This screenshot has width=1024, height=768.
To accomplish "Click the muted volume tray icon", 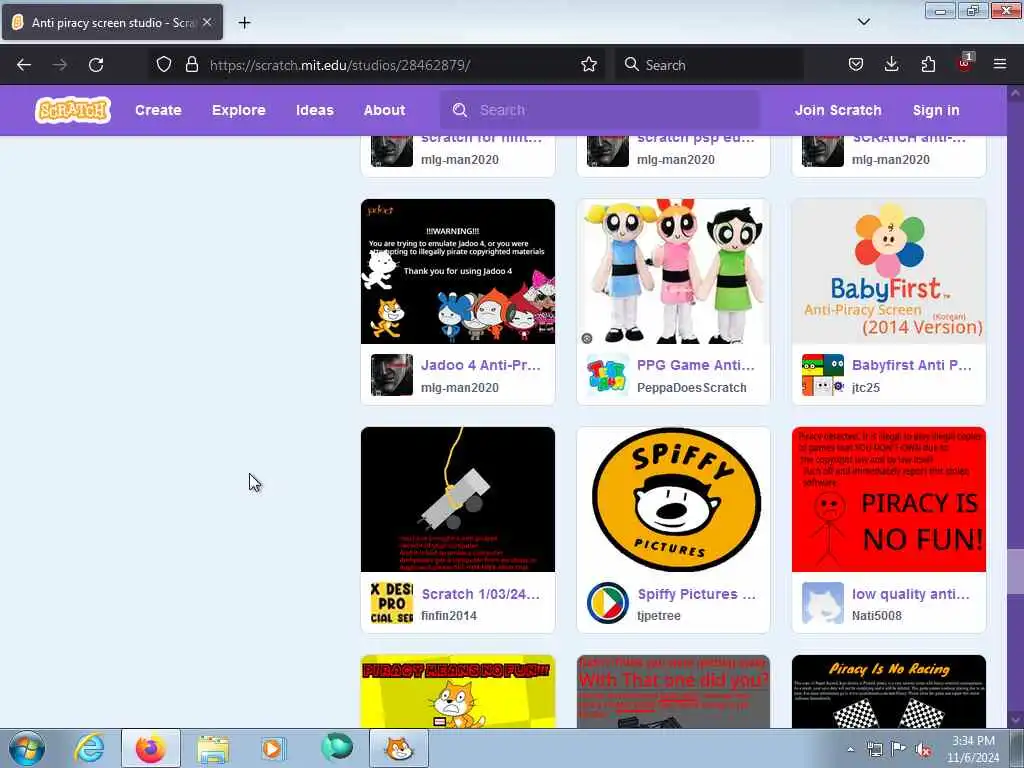I will 923,750.
